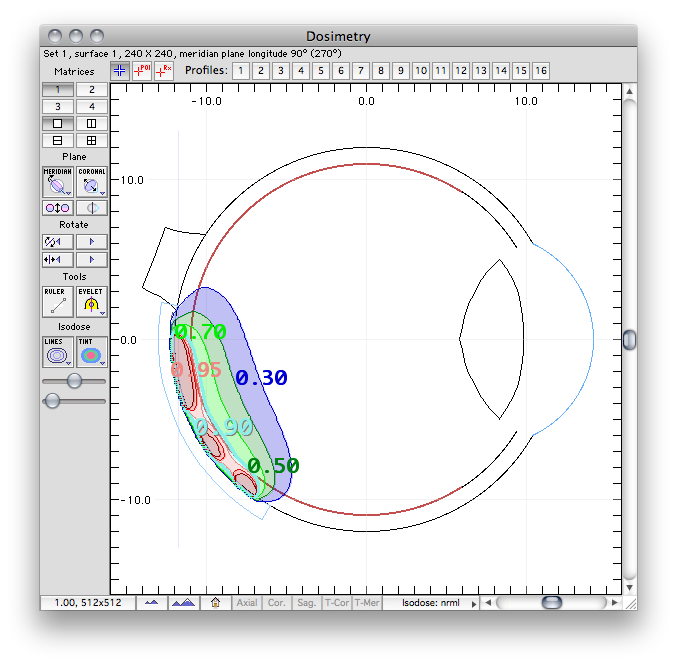Expand the Tint options dropdown arrow

[103, 364]
